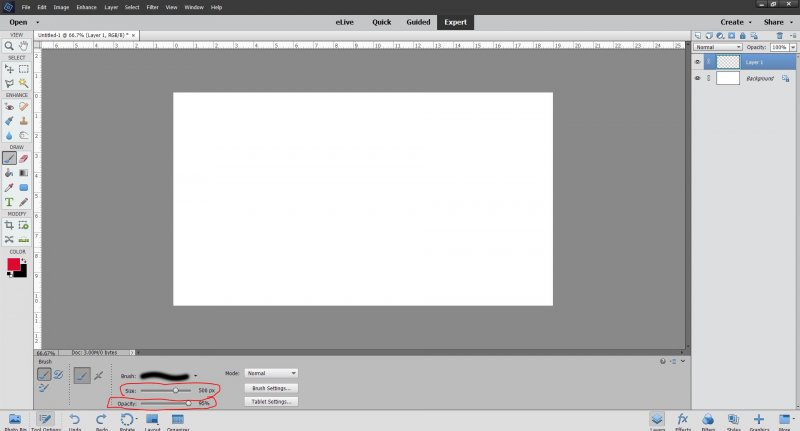Enable Airbrush mode in tool options
The width and height of the screenshot is (800, 431).
tap(98, 375)
